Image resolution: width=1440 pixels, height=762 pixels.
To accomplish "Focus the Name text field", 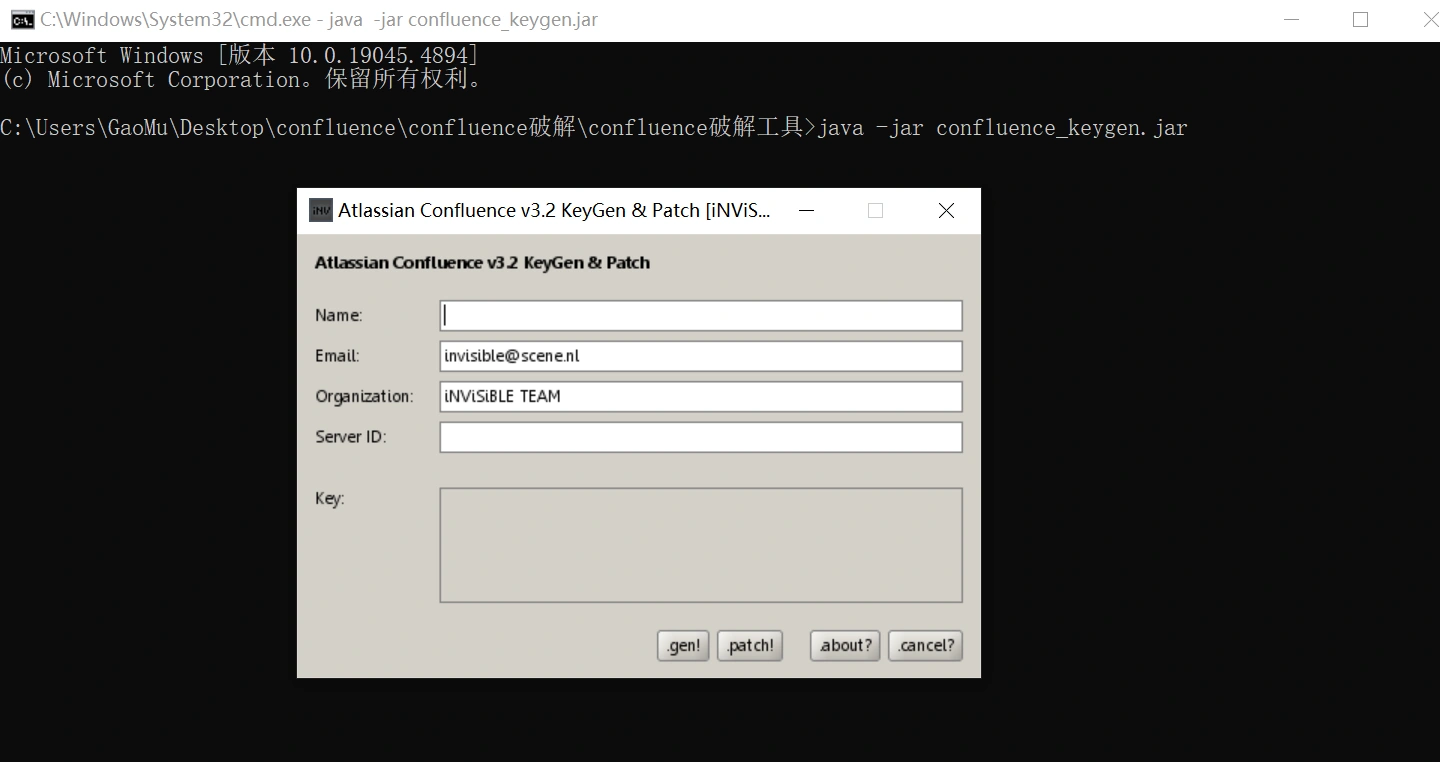I will coord(700,316).
